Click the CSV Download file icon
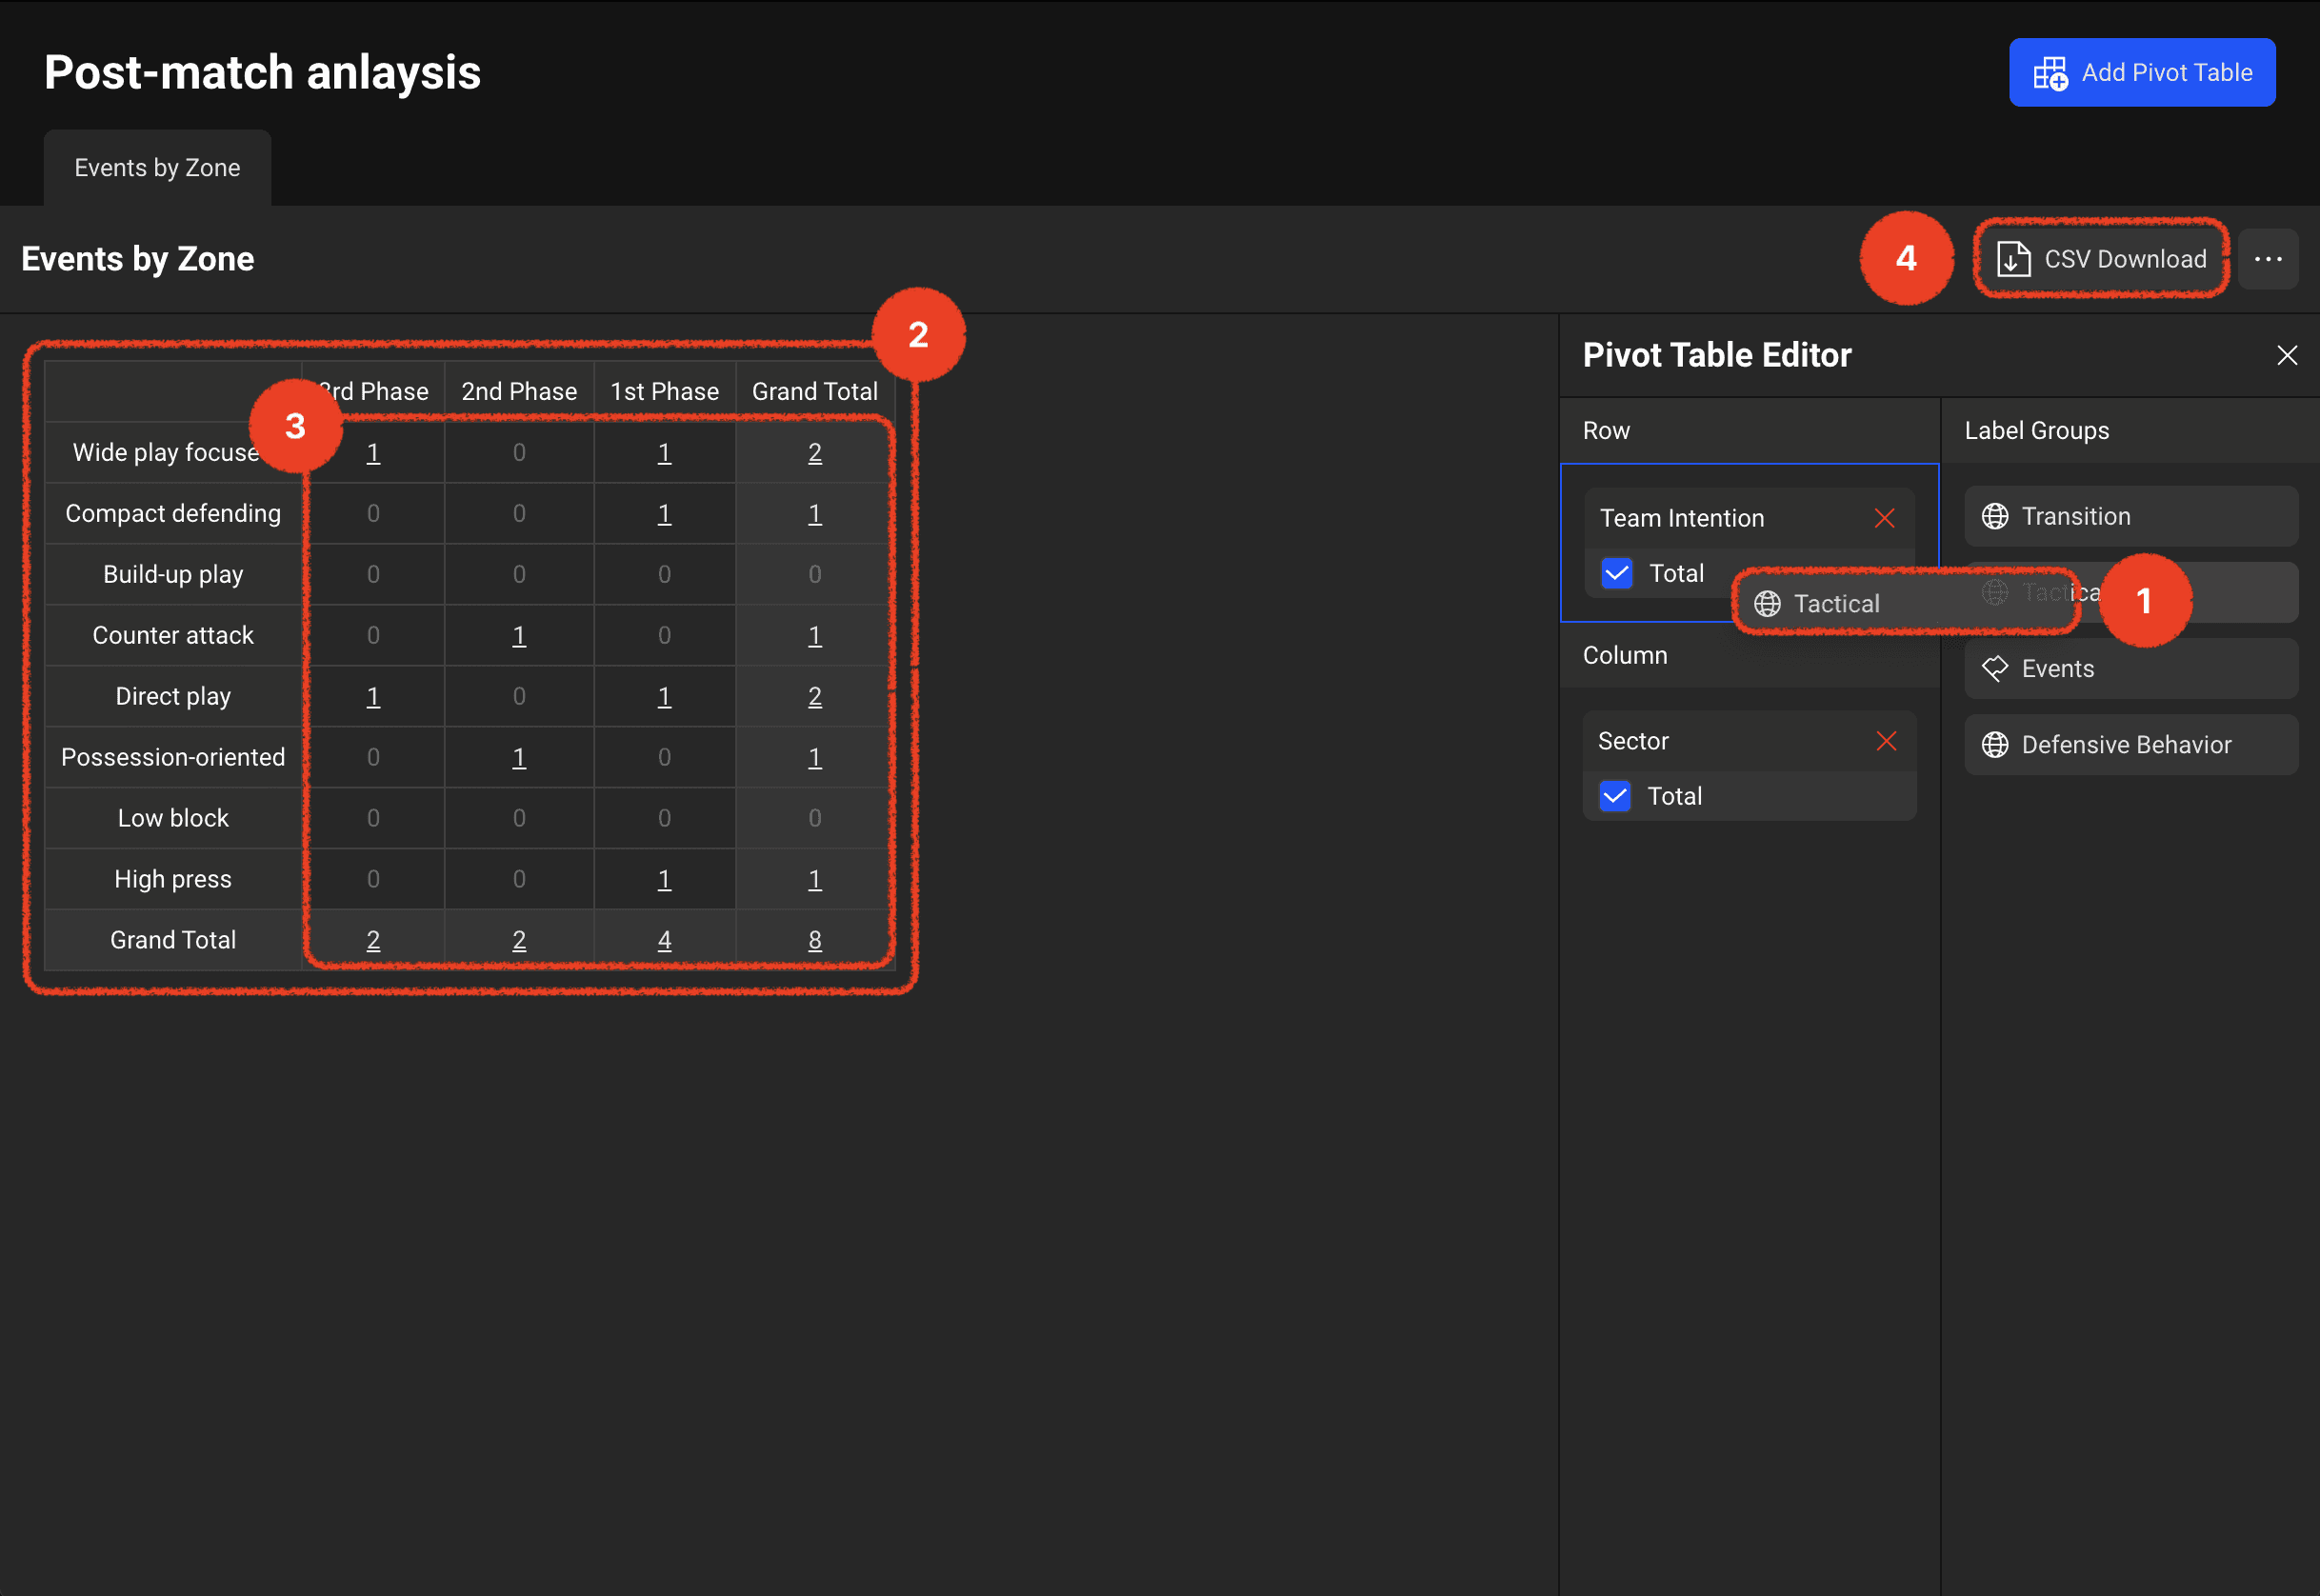Viewport: 2320px width, 1596px height. point(2013,259)
